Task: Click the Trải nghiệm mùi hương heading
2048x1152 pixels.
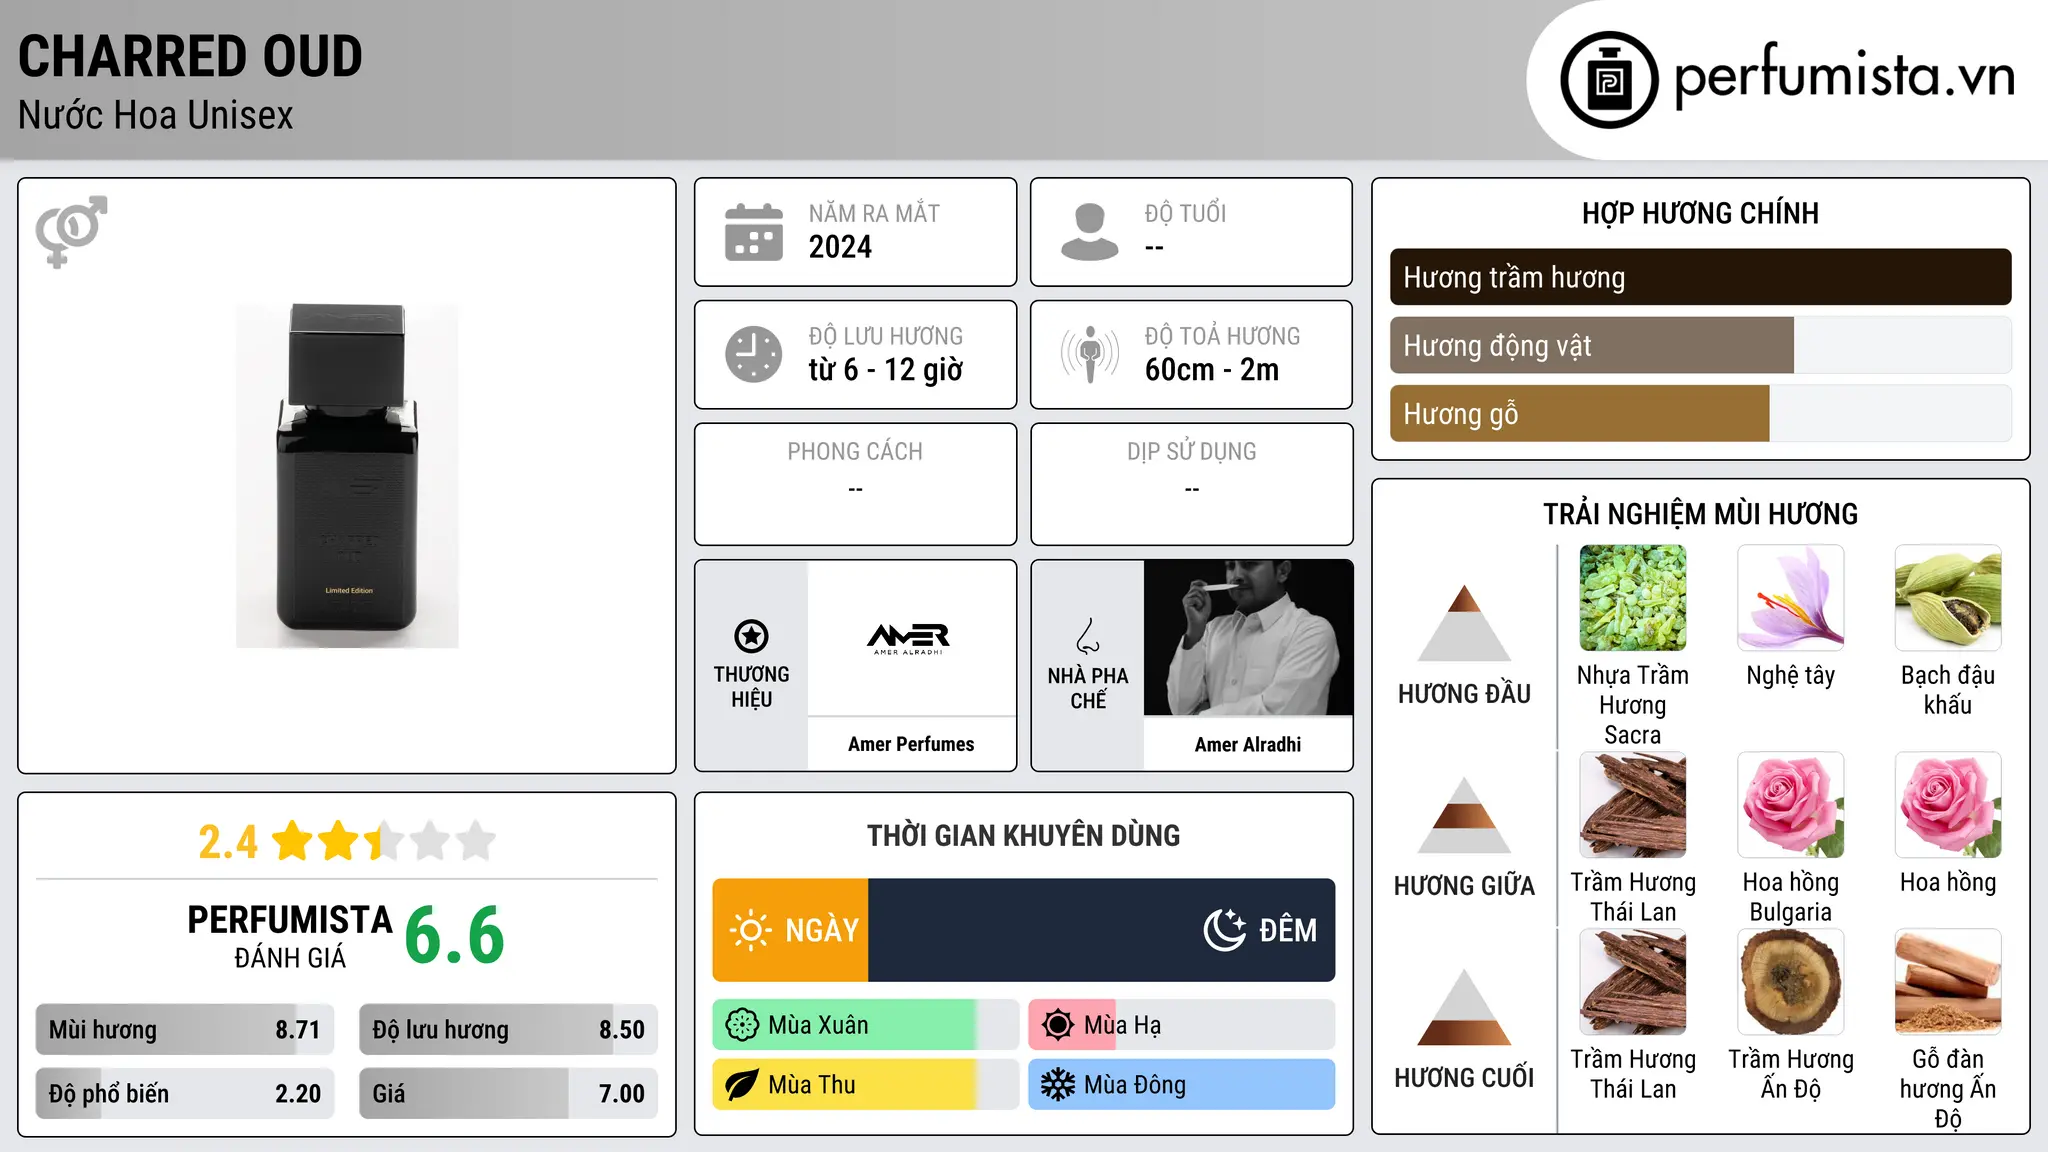Action: [1700, 514]
